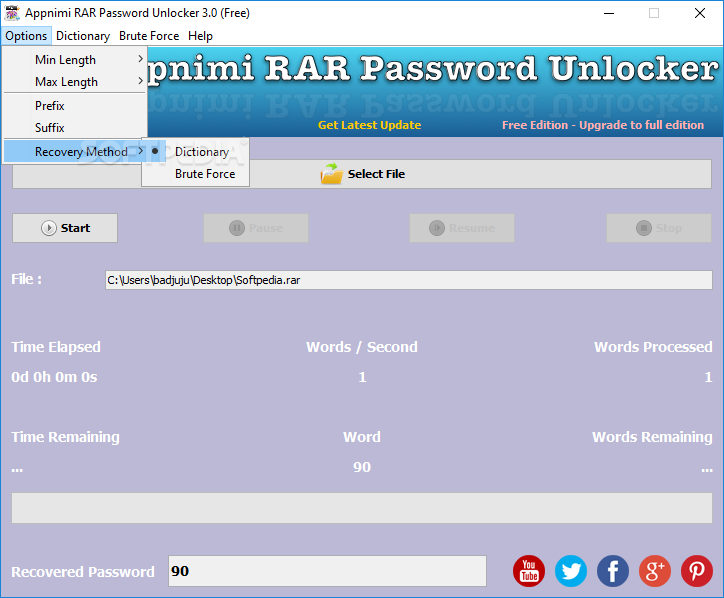724x598 pixels.
Task: Follow the Get Latest Update link
Action: point(369,125)
